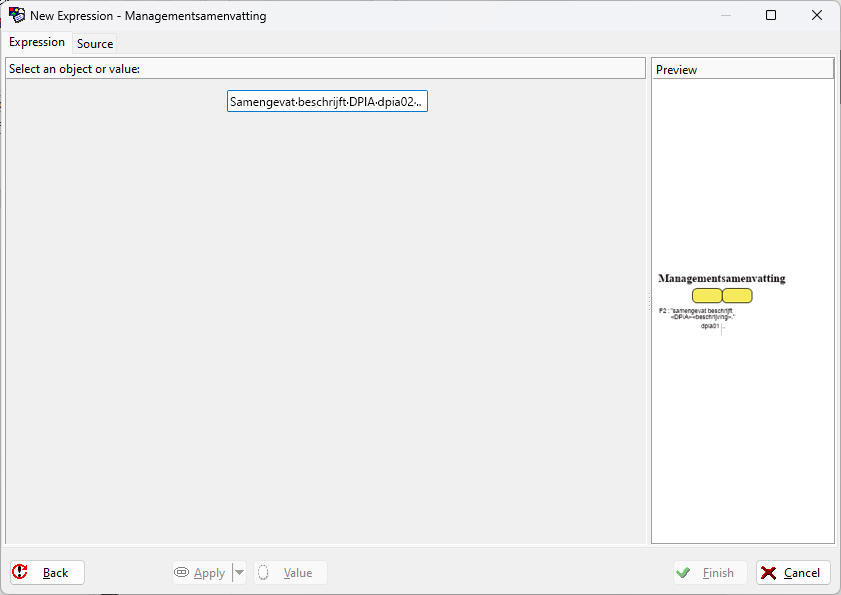This screenshot has width=841, height=595.
Task: Click the right yellow block in Preview
Action: point(737,296)
